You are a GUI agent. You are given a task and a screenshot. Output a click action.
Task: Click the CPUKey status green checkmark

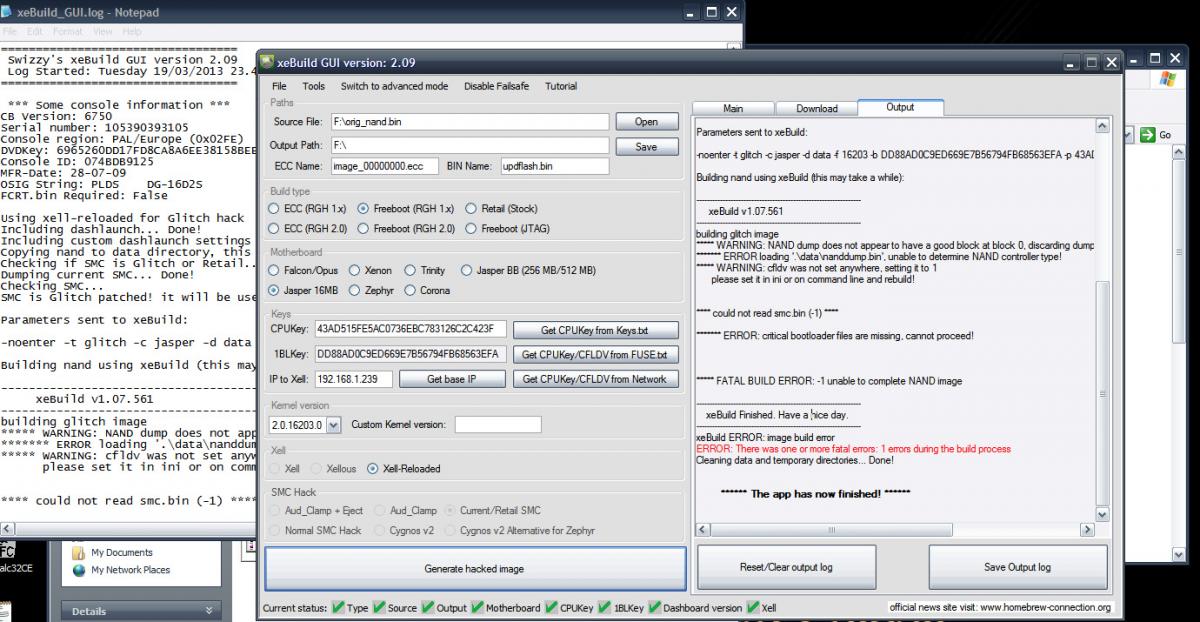(x=550, y=607)
